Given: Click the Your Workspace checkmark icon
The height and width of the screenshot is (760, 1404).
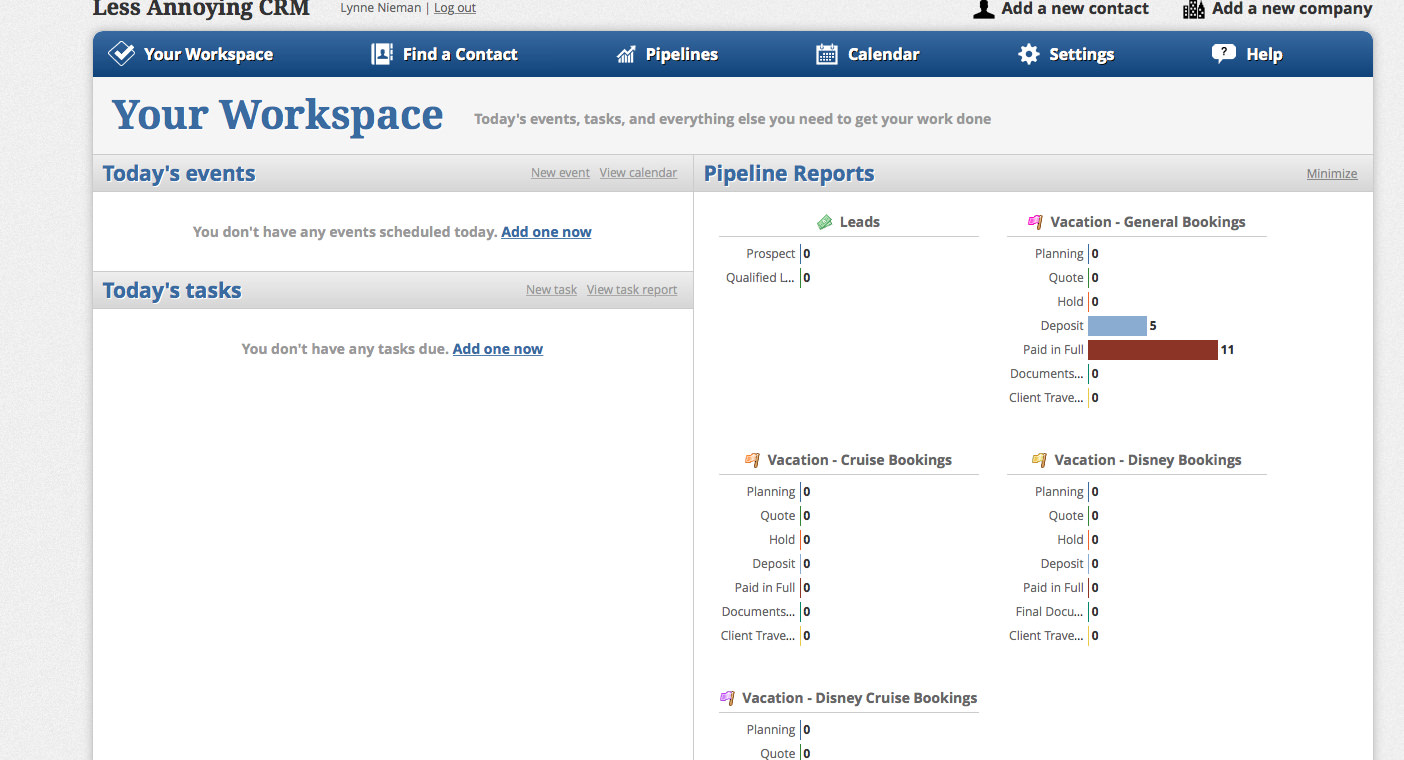Looking at the screenshot, I should coord(120,52).
